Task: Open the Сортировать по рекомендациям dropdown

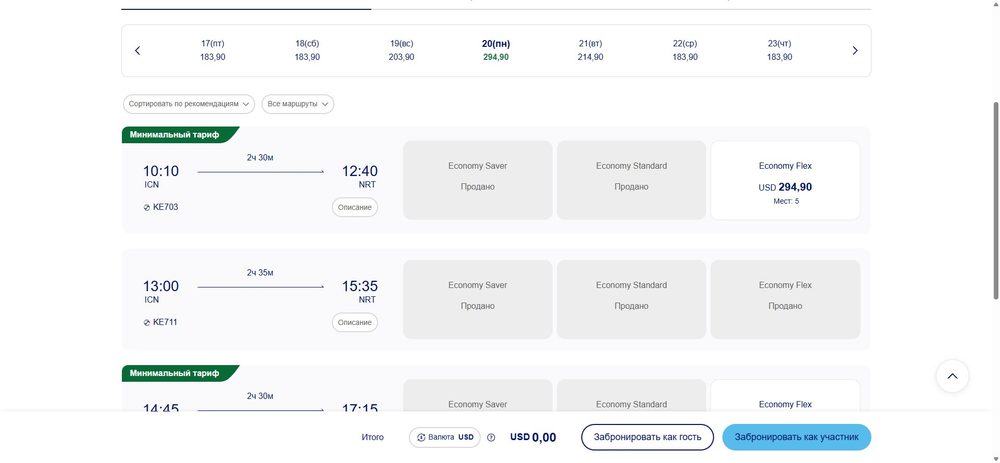Action: click(189, 104)
